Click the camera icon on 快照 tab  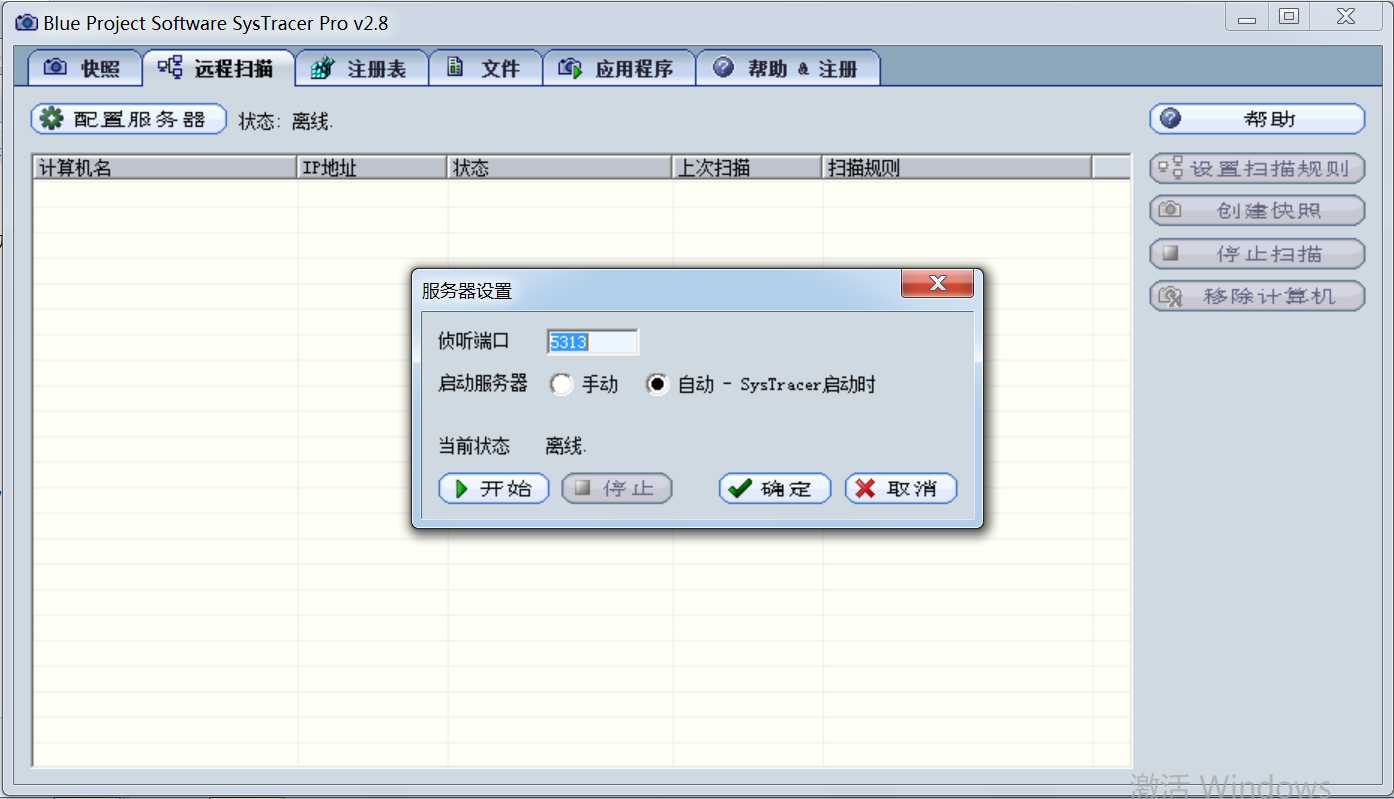click(56, 67)
